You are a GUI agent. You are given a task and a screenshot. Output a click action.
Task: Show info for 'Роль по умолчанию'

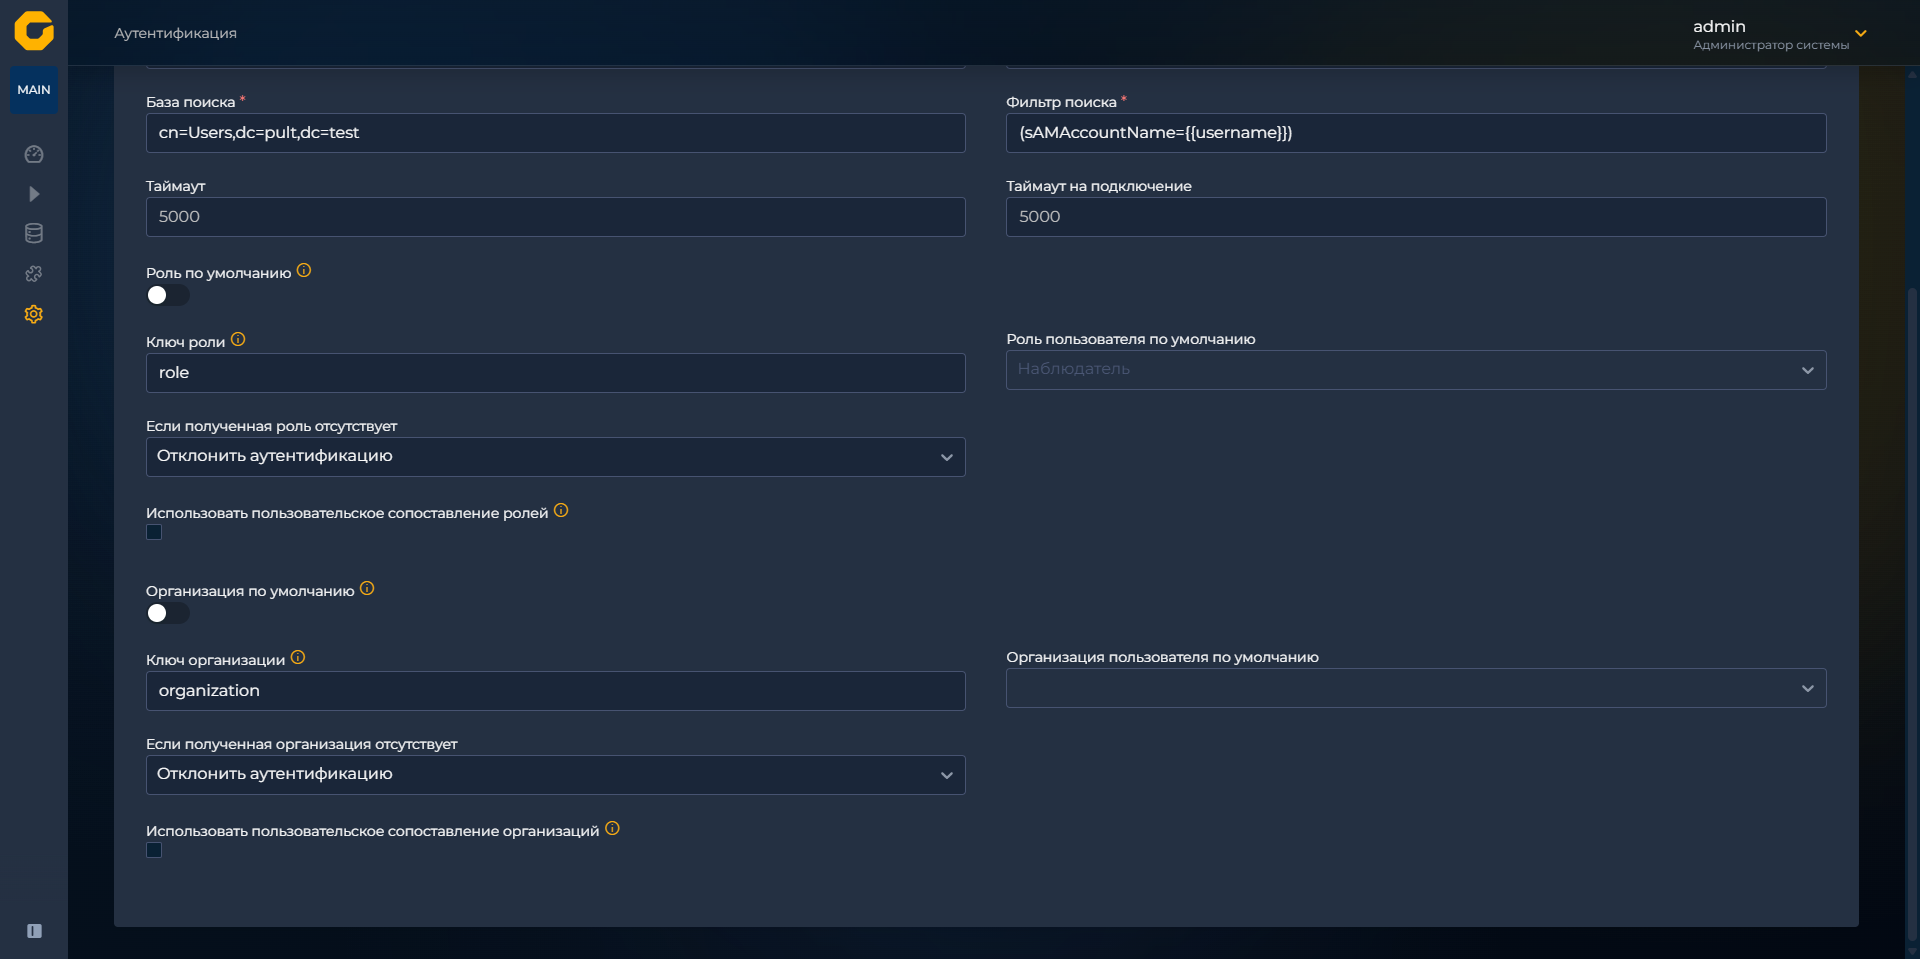point(304,270)
